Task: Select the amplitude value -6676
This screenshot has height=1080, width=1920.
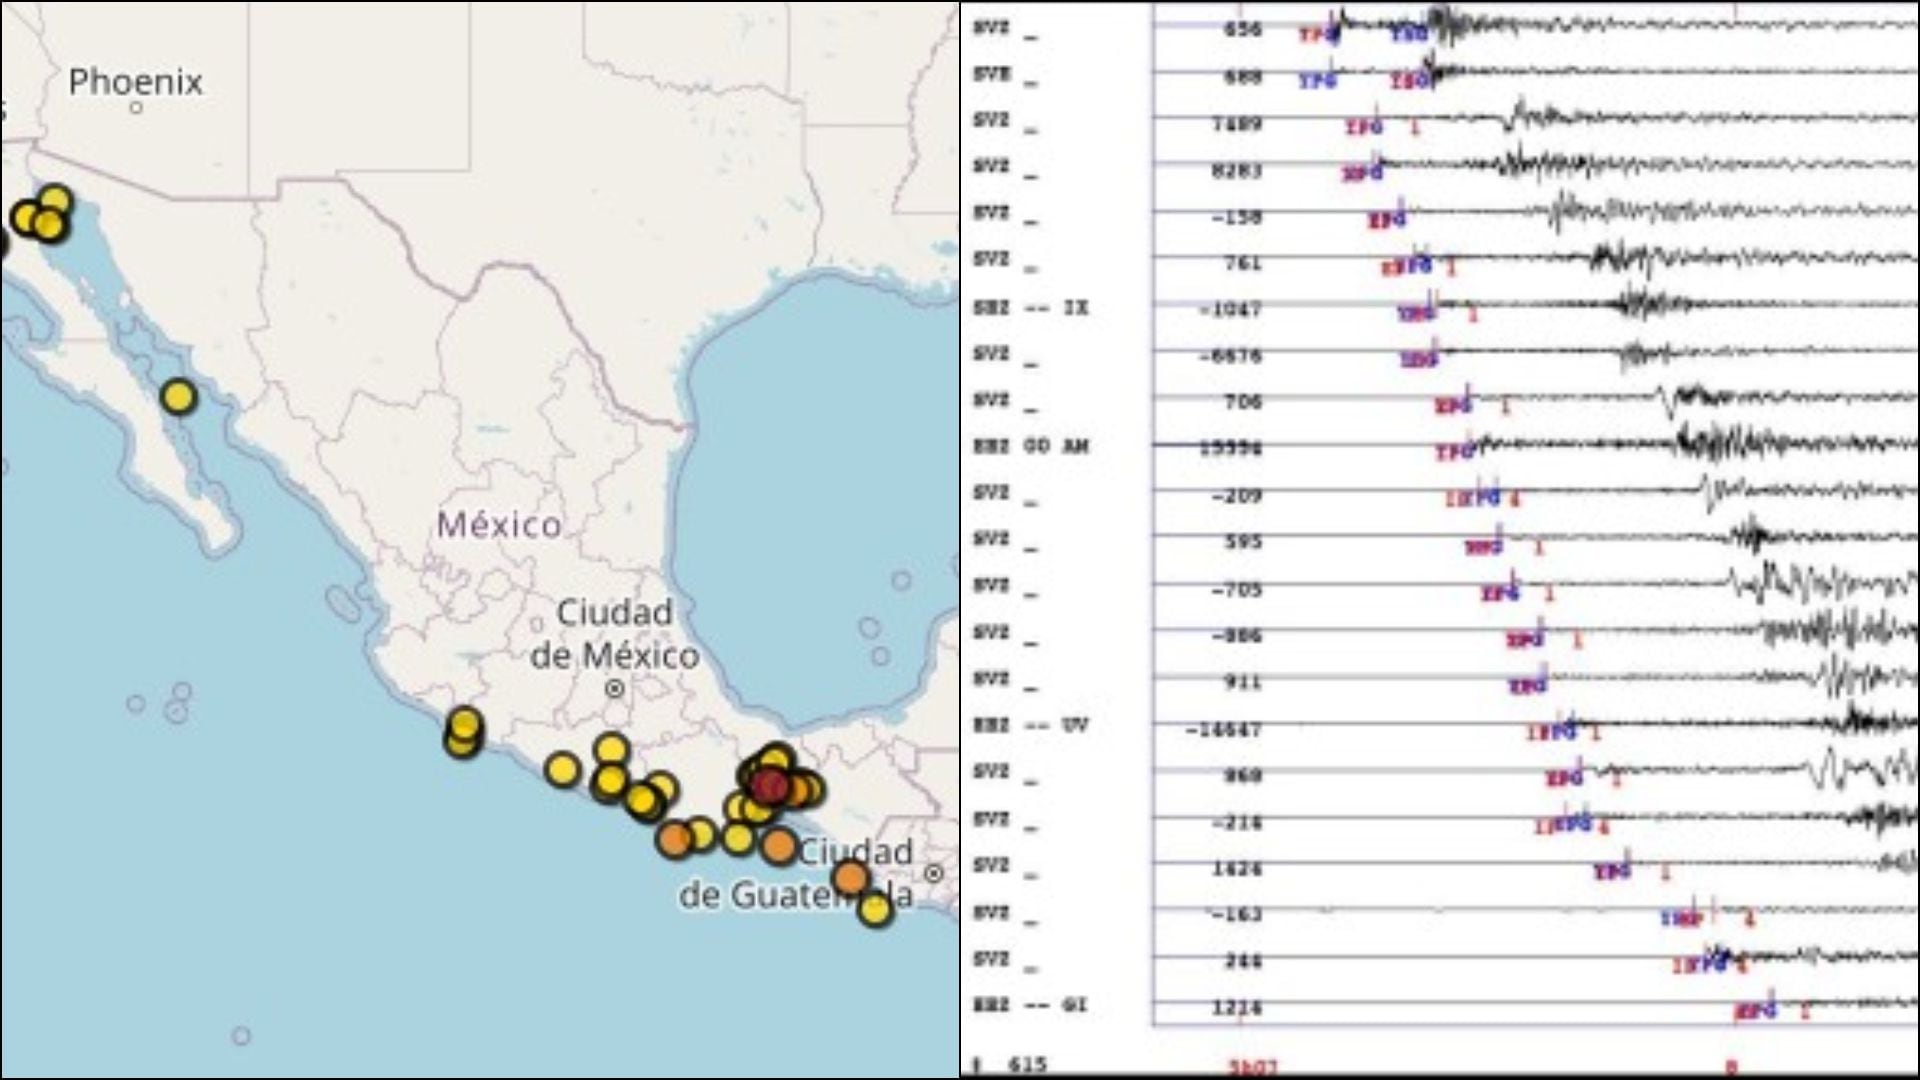Action: point(1231,357)
